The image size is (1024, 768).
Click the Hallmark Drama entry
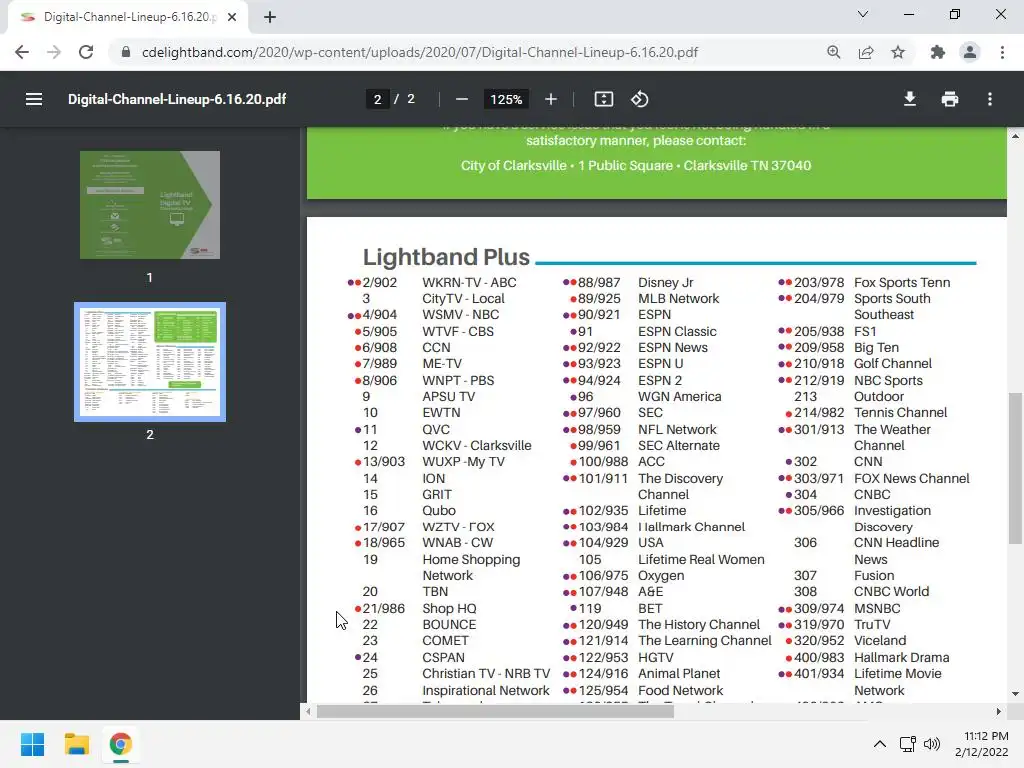pos(901,658)
